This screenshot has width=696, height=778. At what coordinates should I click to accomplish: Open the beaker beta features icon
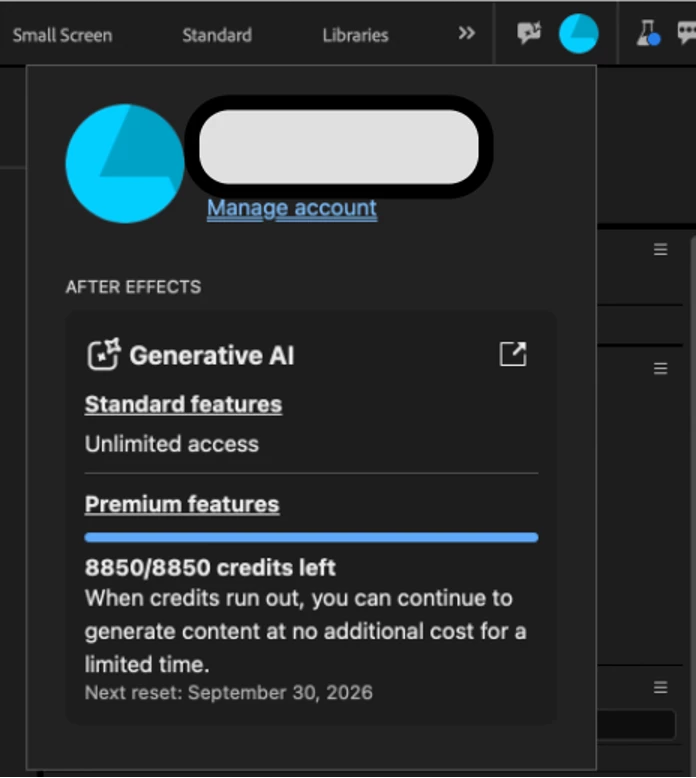click(x=648, y=33)
